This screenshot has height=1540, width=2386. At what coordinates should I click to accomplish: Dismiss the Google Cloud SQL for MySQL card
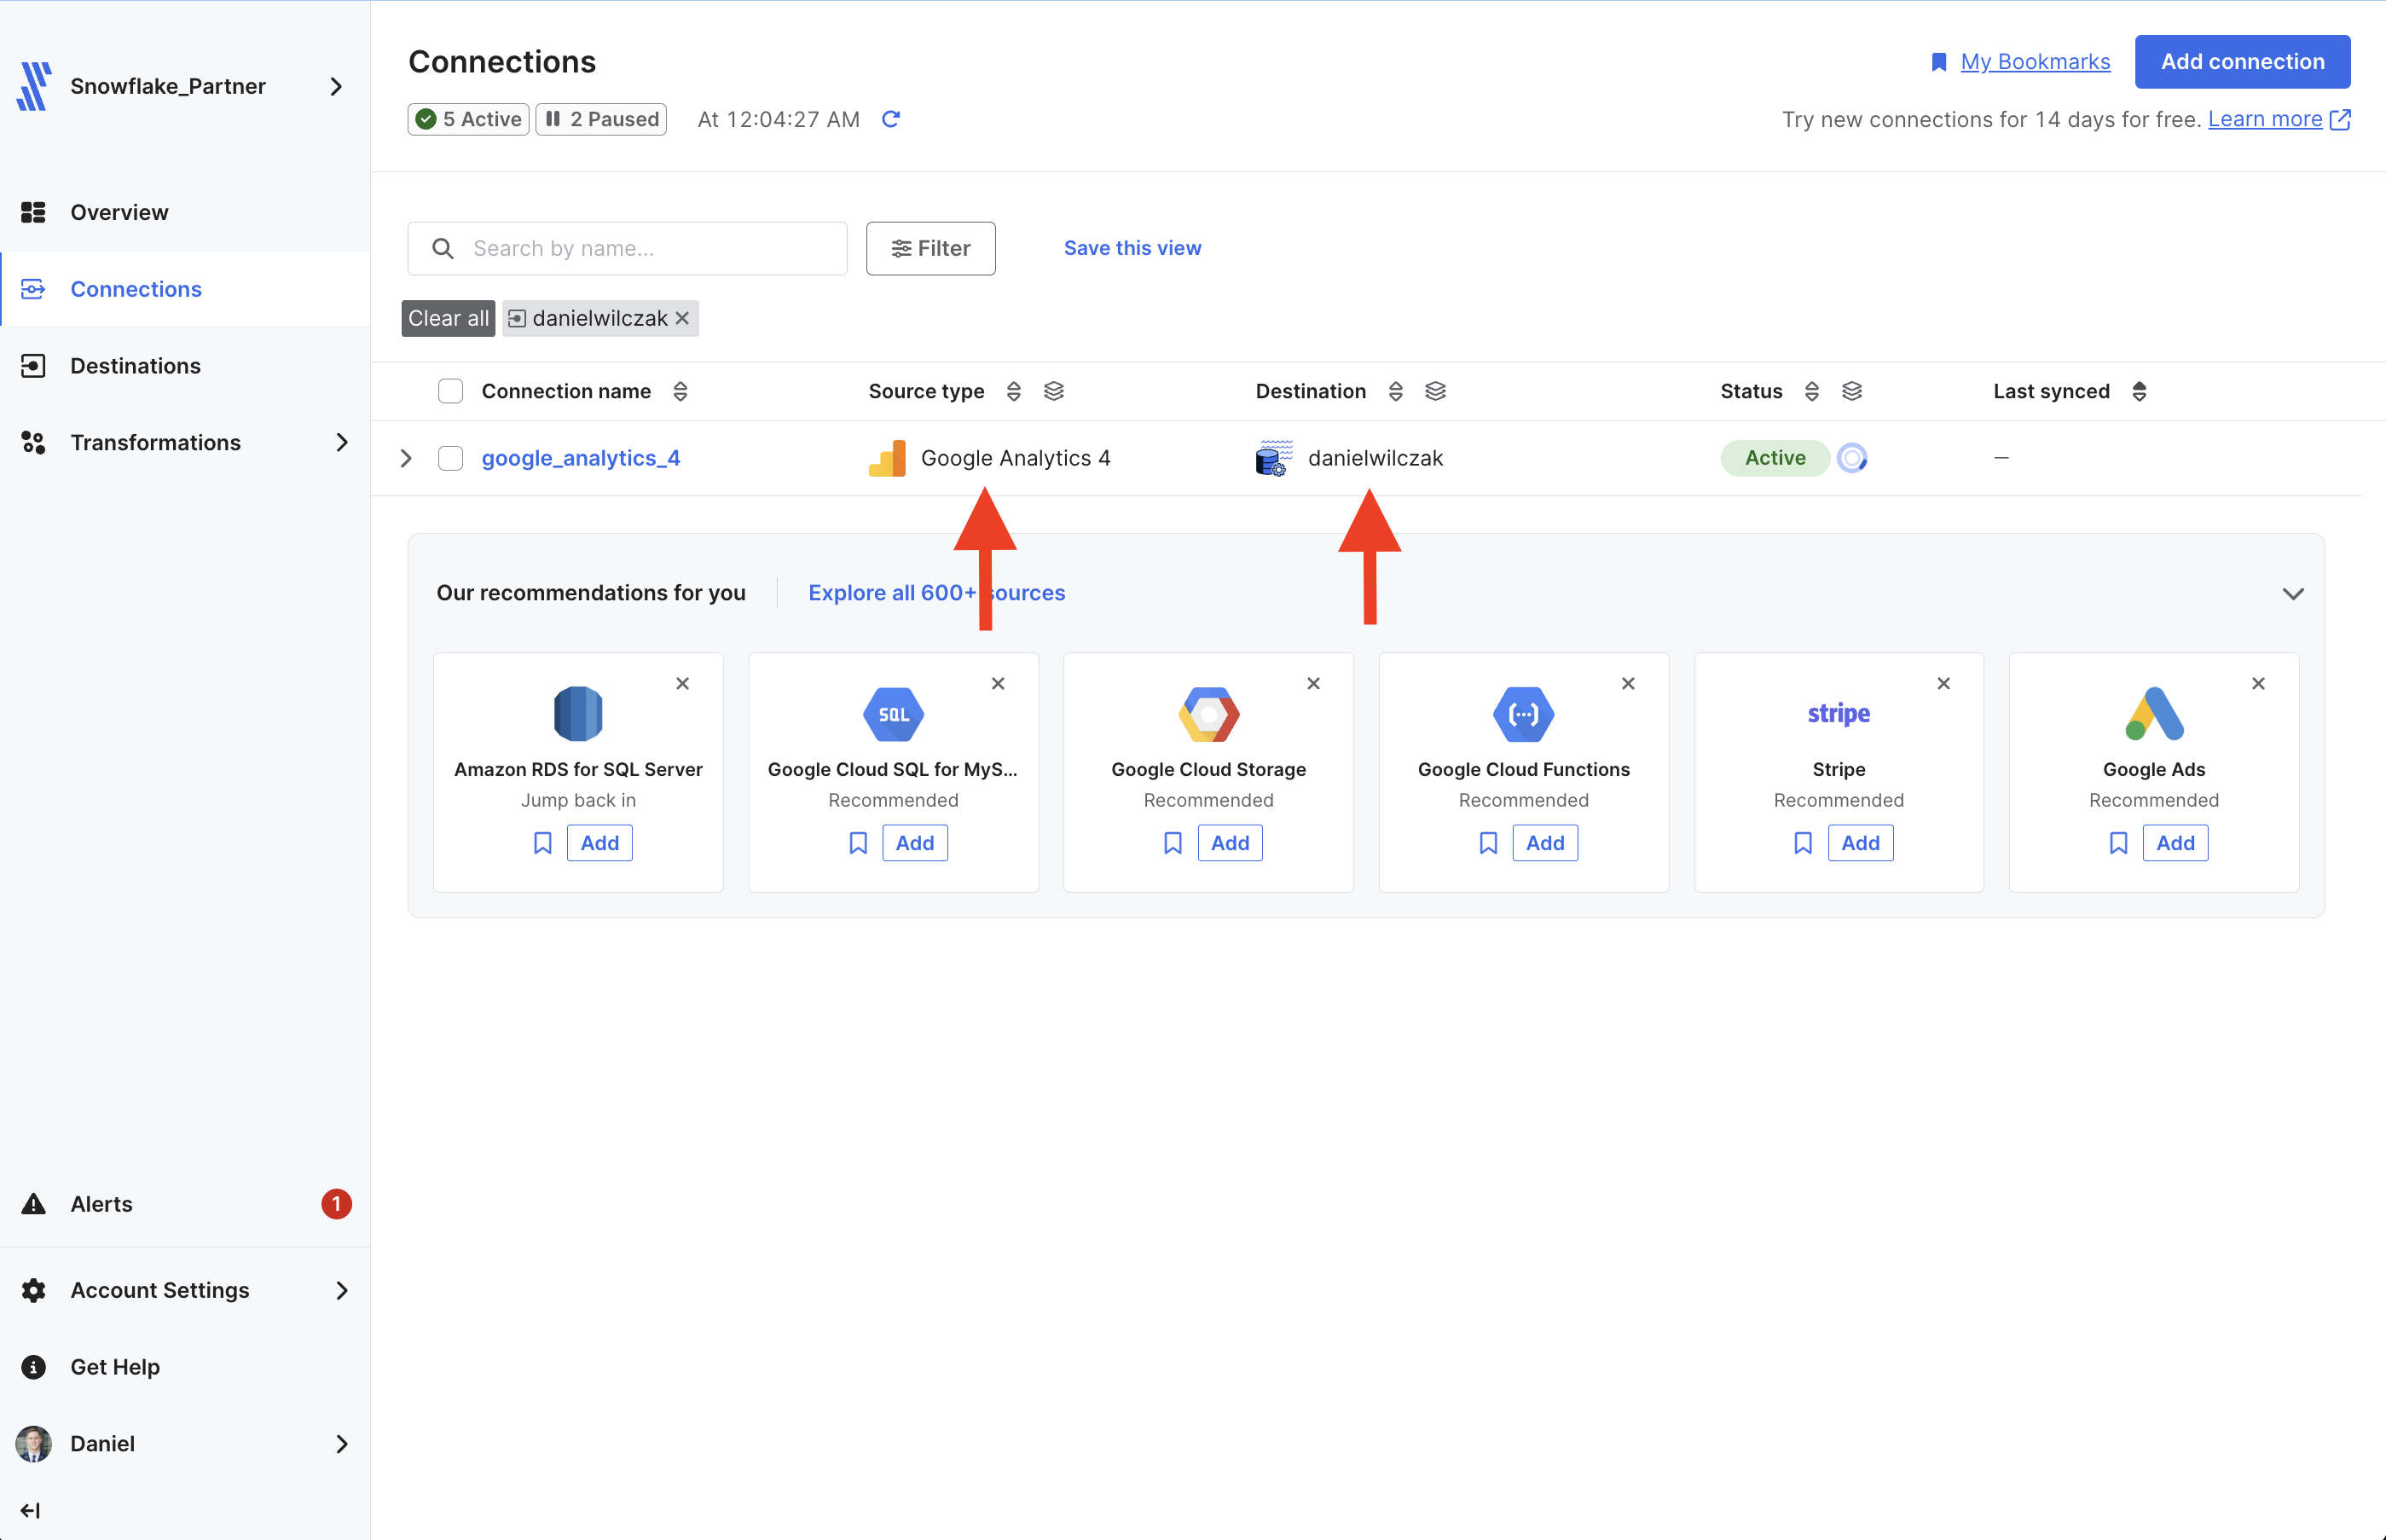998,684
